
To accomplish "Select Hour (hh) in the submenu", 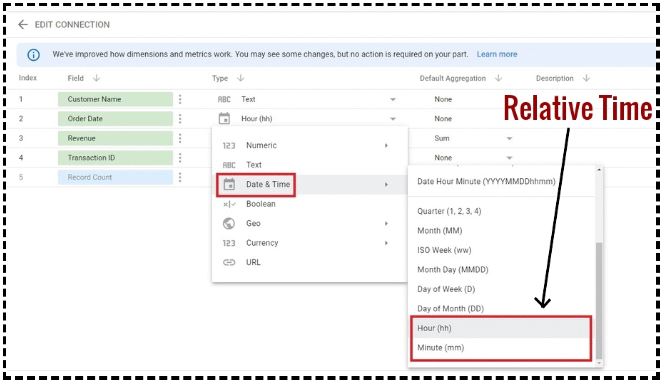I will (x=502, y=328).
